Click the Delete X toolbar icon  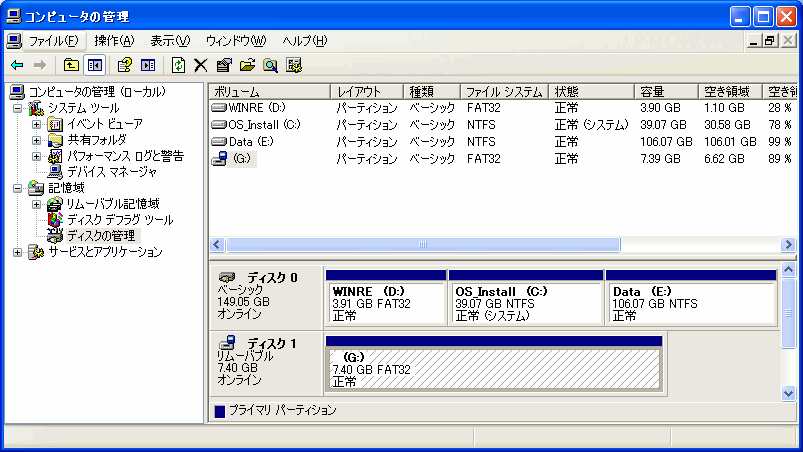(x=201, y=65)
